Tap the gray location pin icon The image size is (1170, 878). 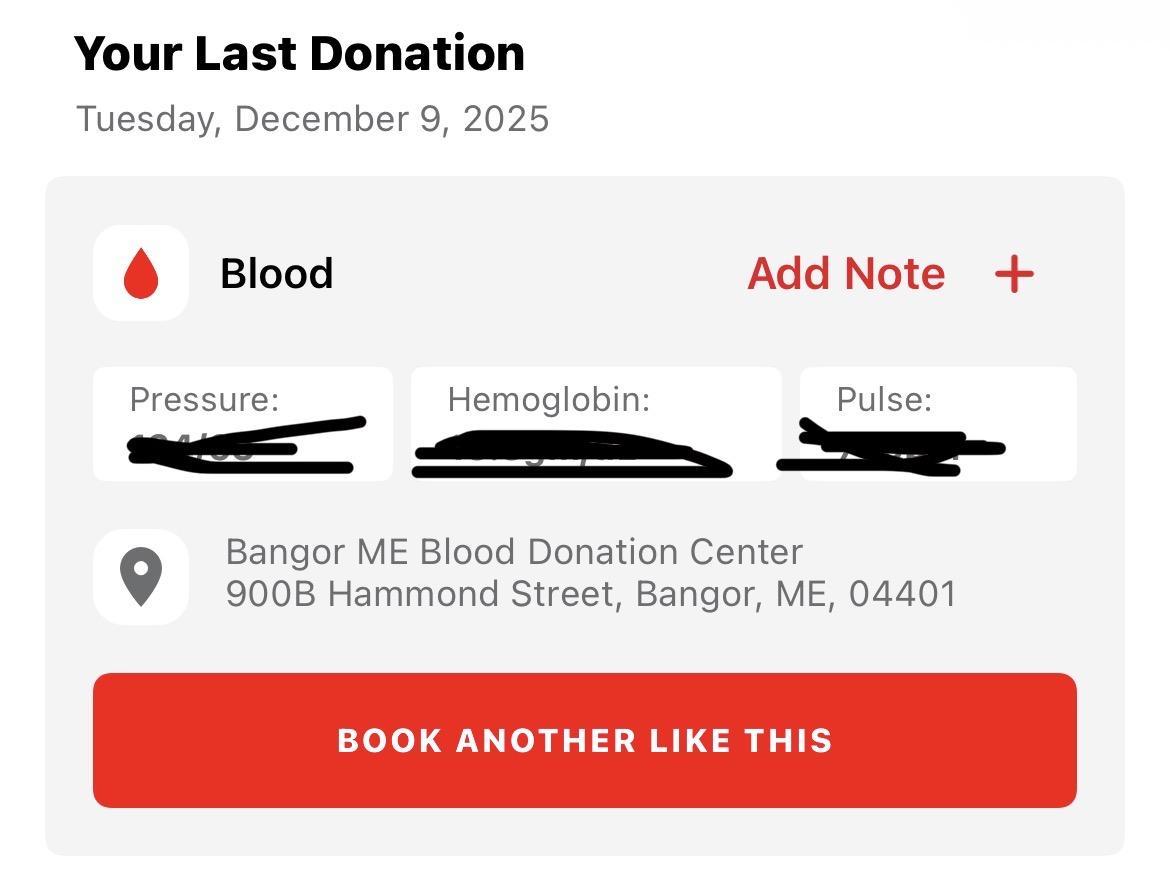(141, 577)
